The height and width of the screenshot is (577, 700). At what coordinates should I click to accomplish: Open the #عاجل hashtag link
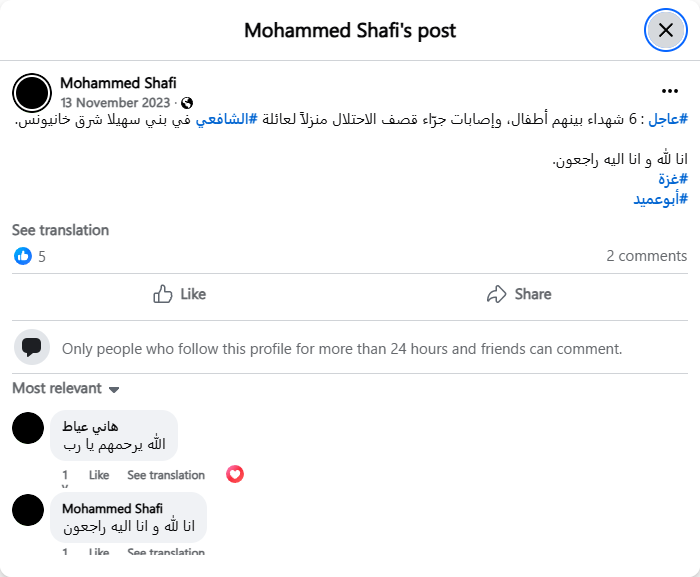click(x=668, y=119)
